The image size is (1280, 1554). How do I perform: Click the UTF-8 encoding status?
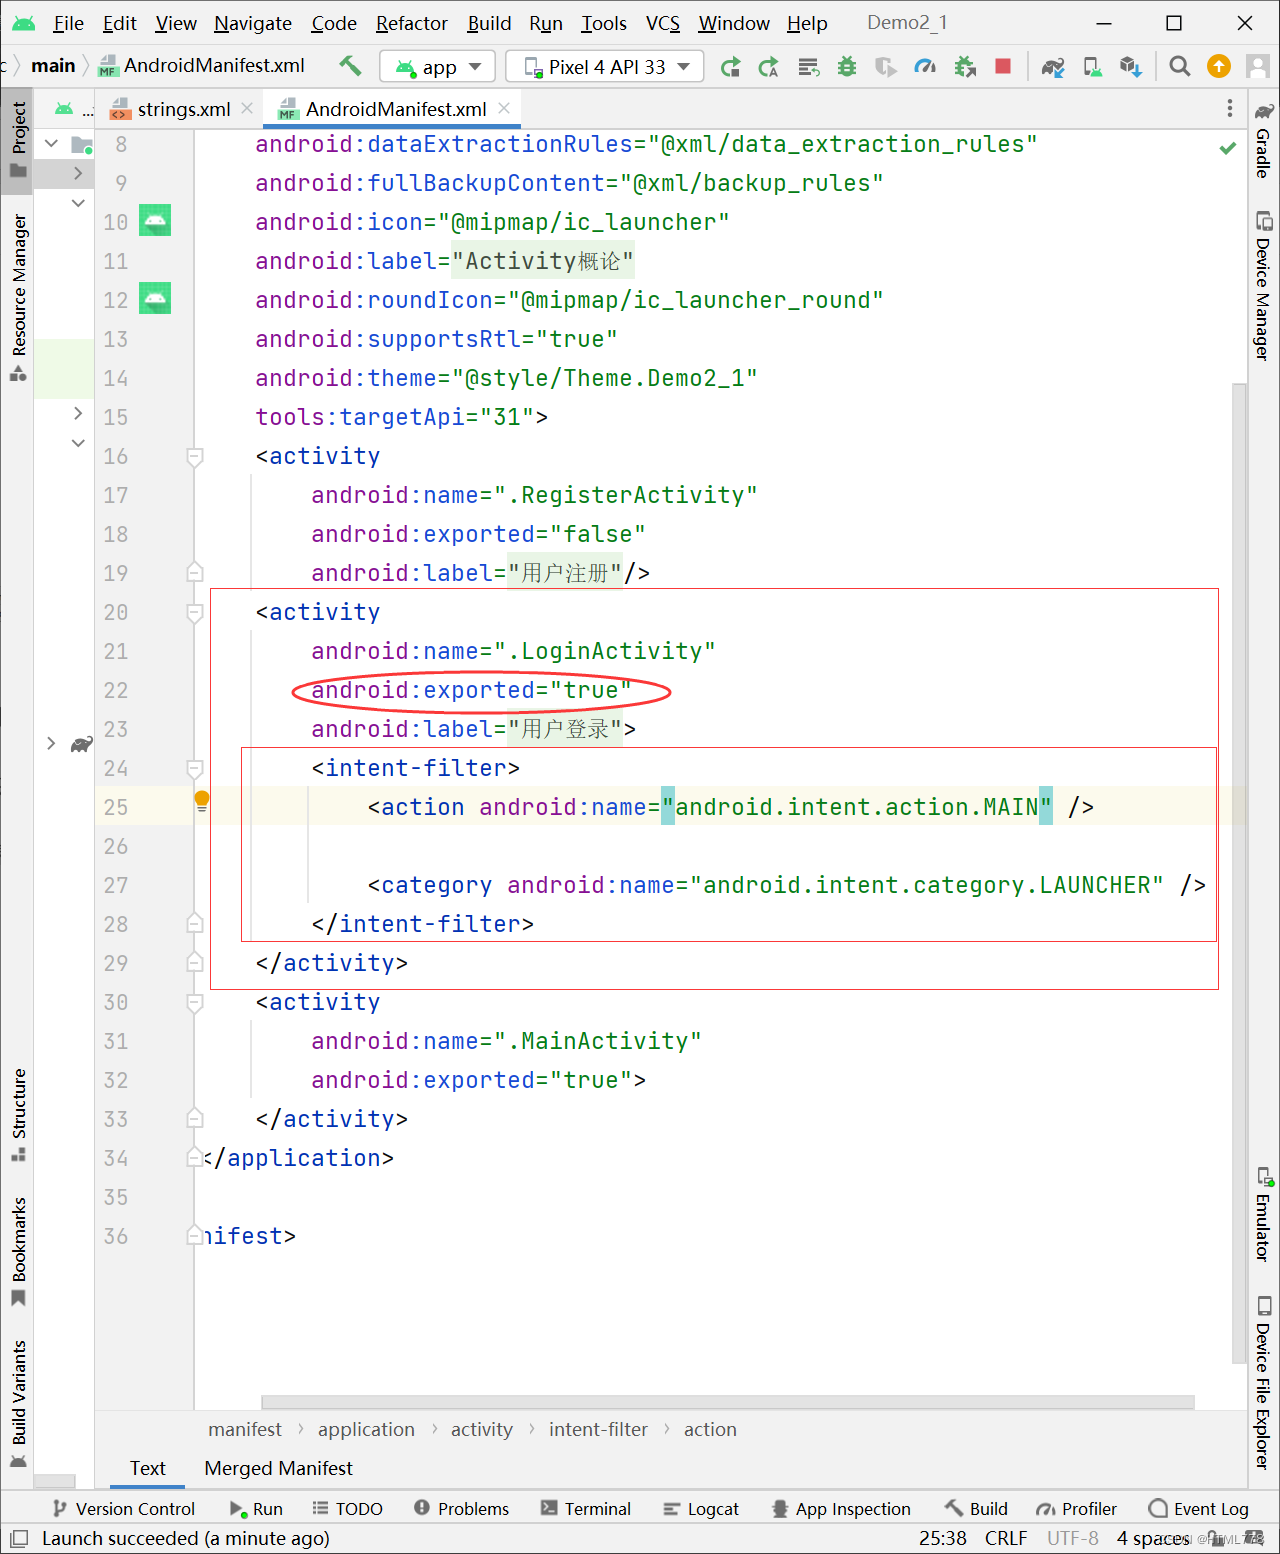click(1073, 1538)
